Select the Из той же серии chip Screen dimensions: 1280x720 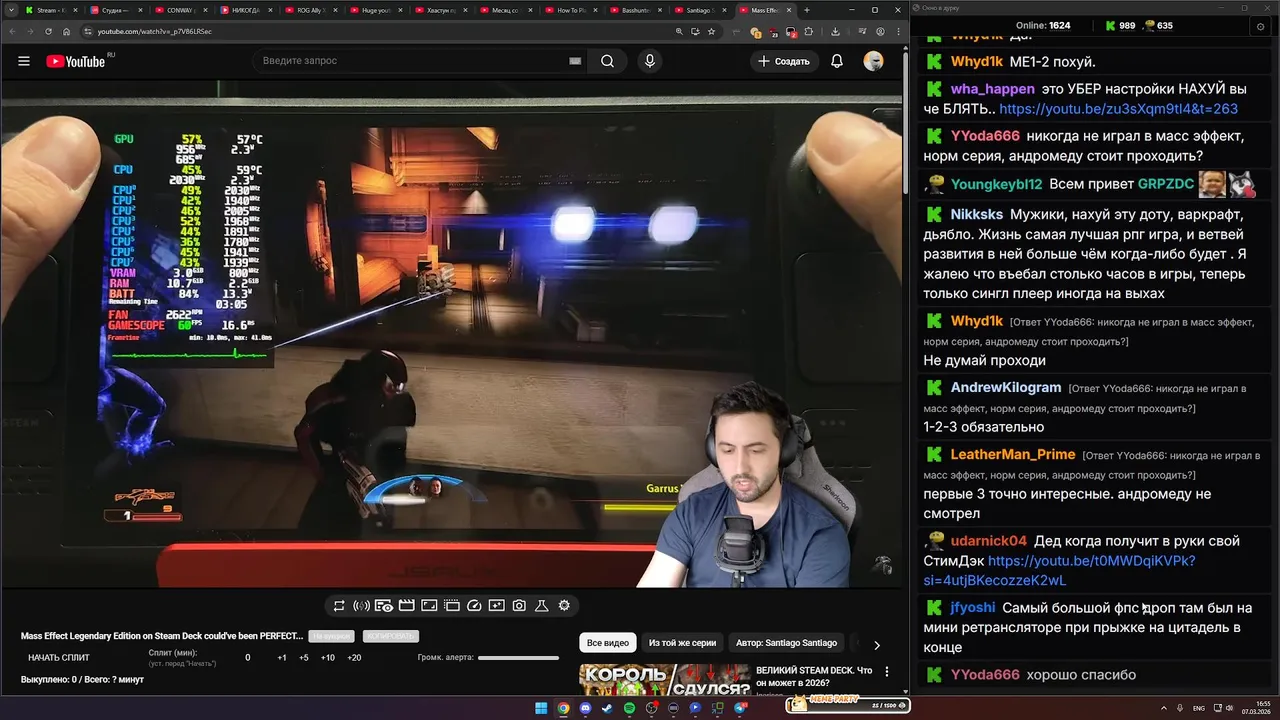coord(682,643)
